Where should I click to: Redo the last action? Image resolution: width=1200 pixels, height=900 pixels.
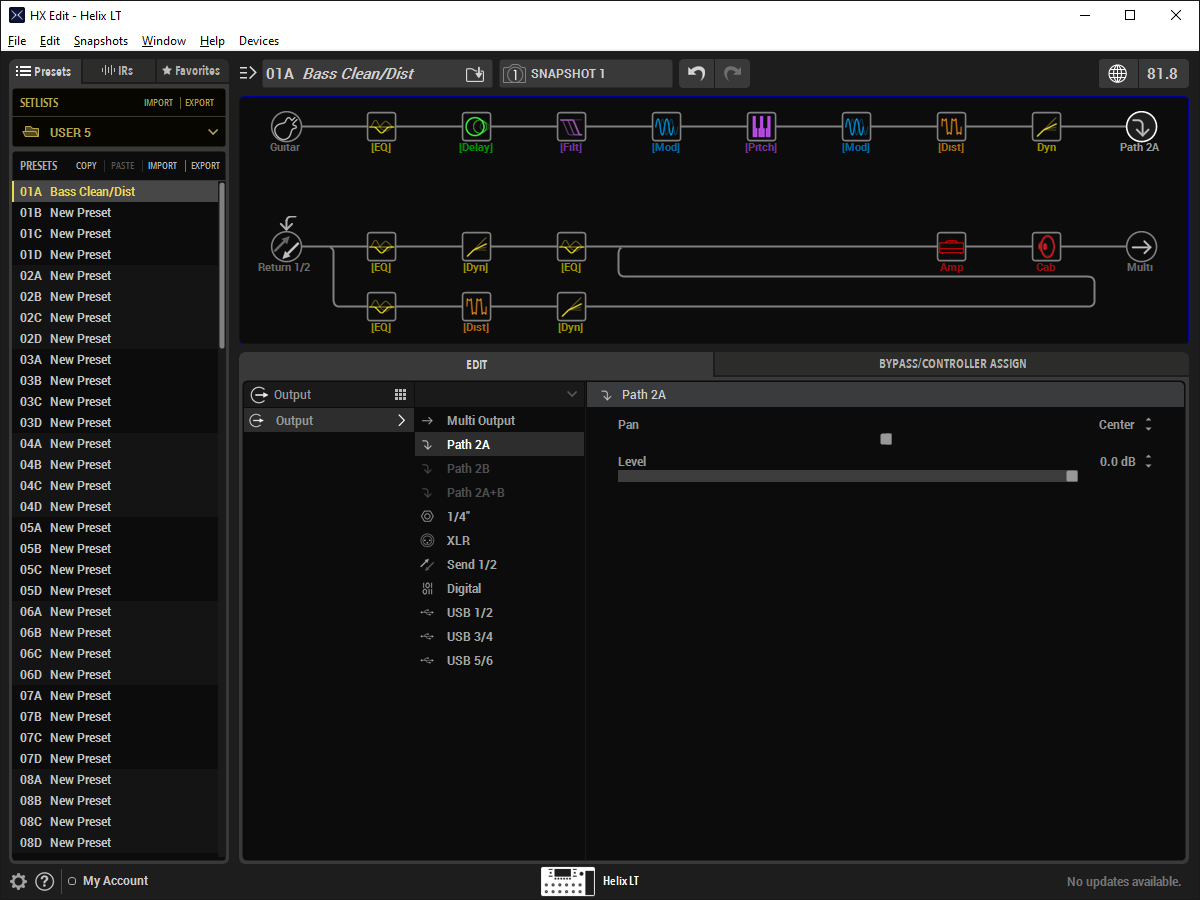732,74
